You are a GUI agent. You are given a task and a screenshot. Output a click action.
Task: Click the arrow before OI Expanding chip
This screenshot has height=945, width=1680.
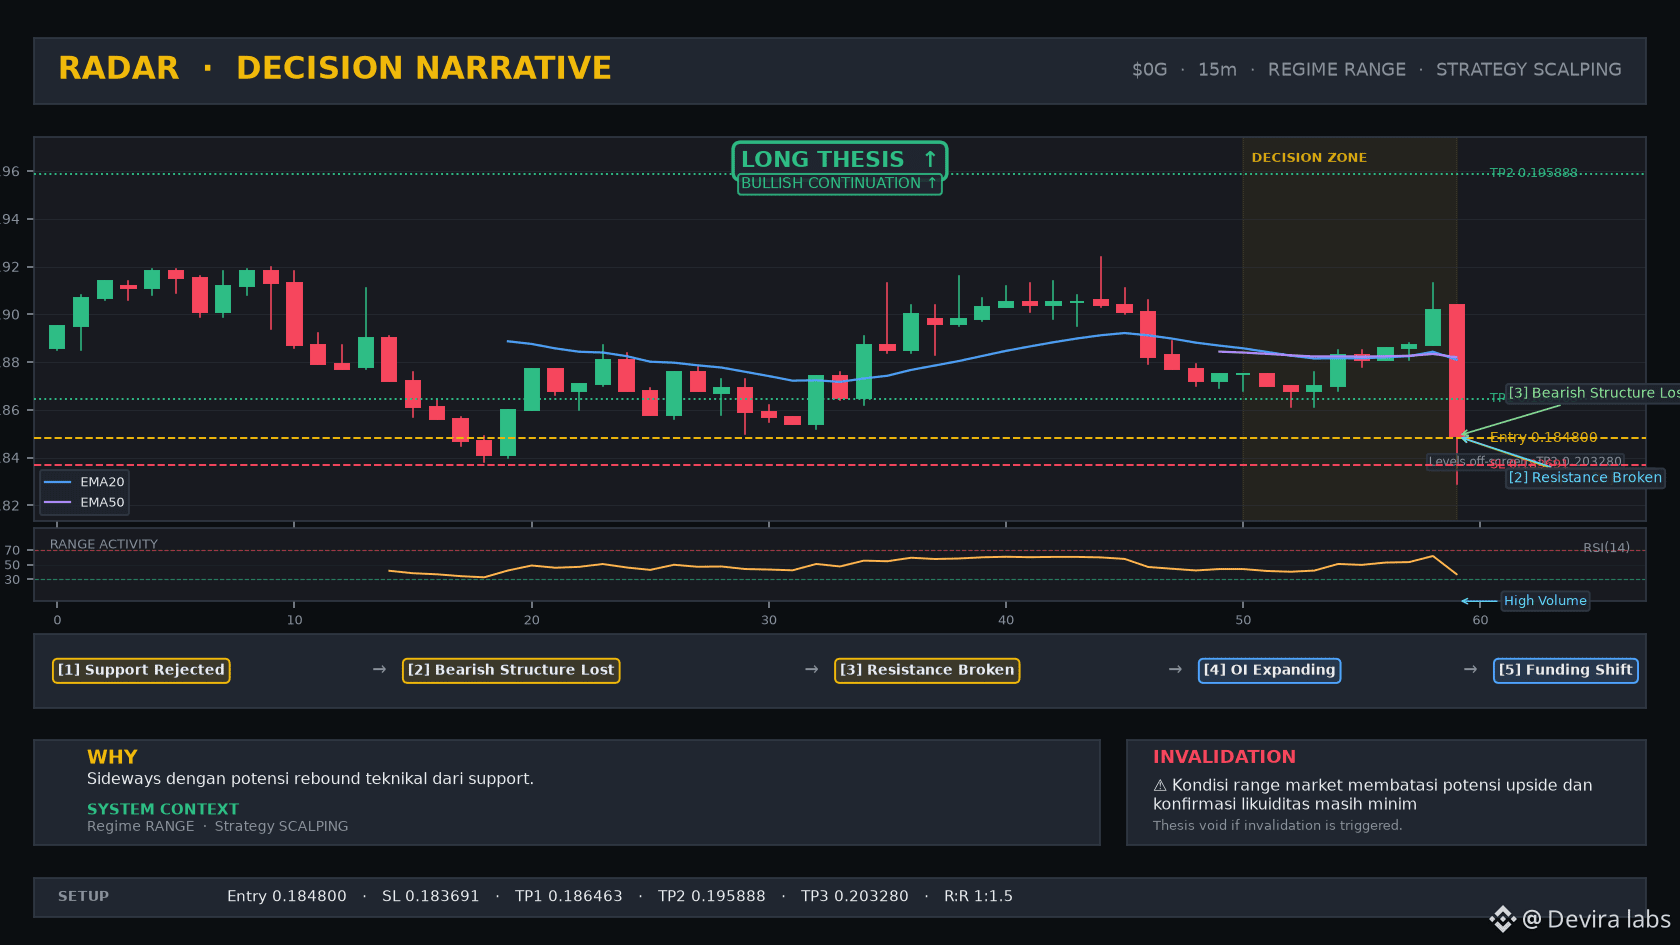(1176, 670)
